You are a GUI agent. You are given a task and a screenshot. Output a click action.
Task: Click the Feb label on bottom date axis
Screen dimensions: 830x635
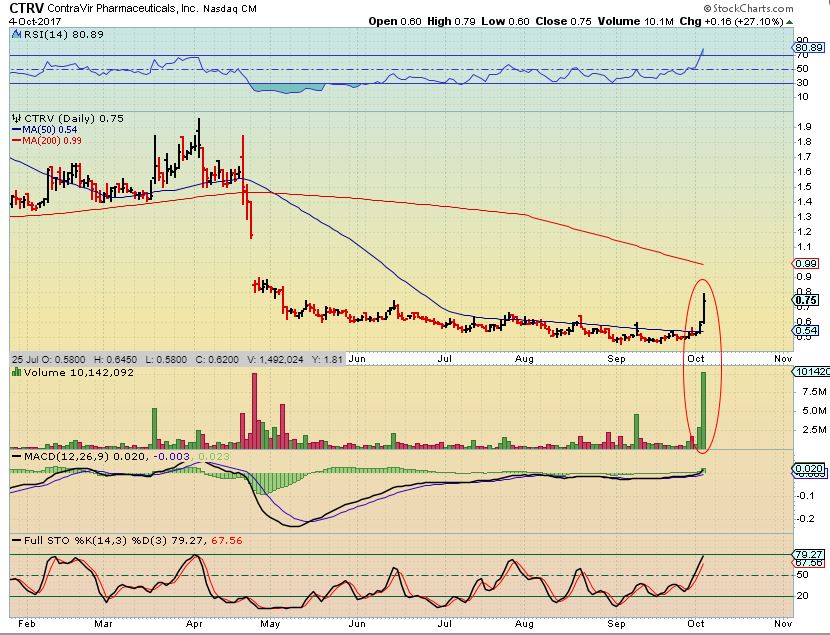27,624
